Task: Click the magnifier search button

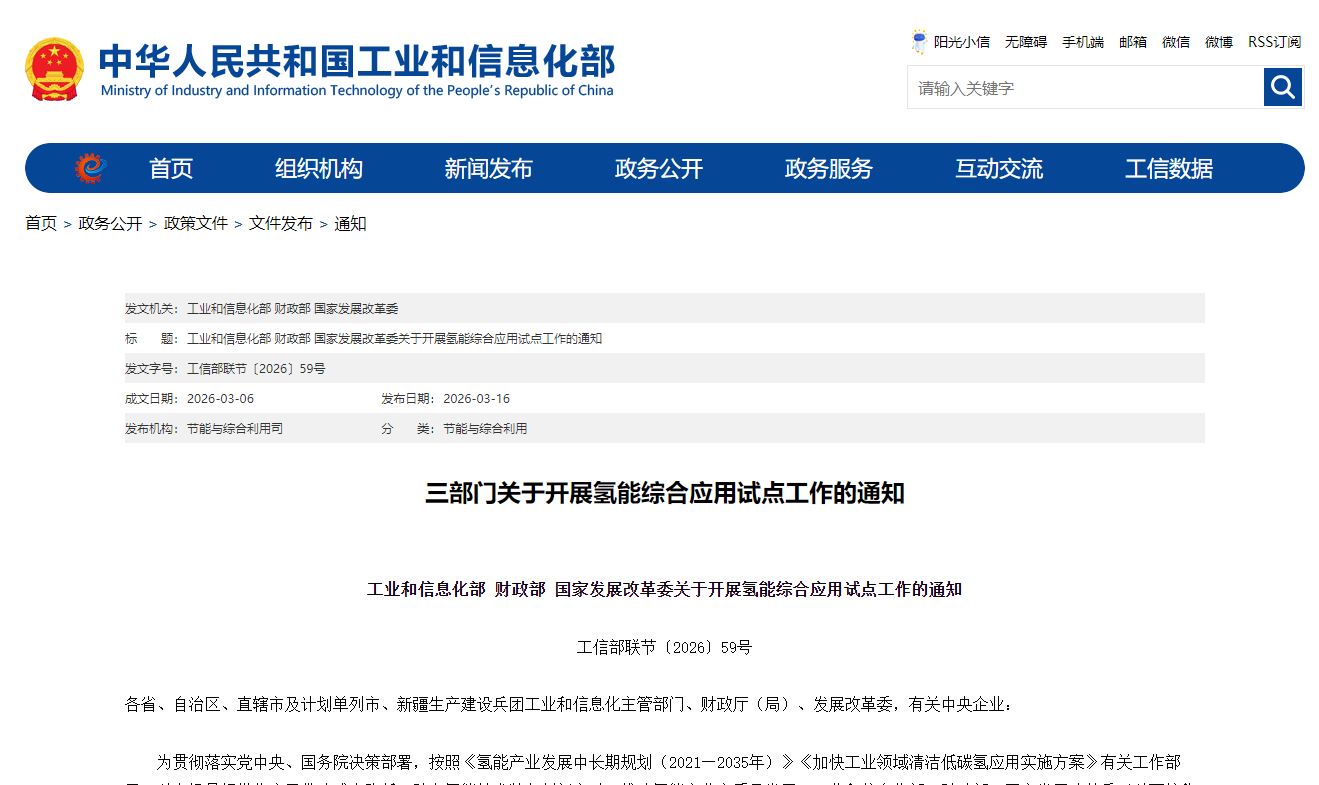Action: [x=1282, y=88]
